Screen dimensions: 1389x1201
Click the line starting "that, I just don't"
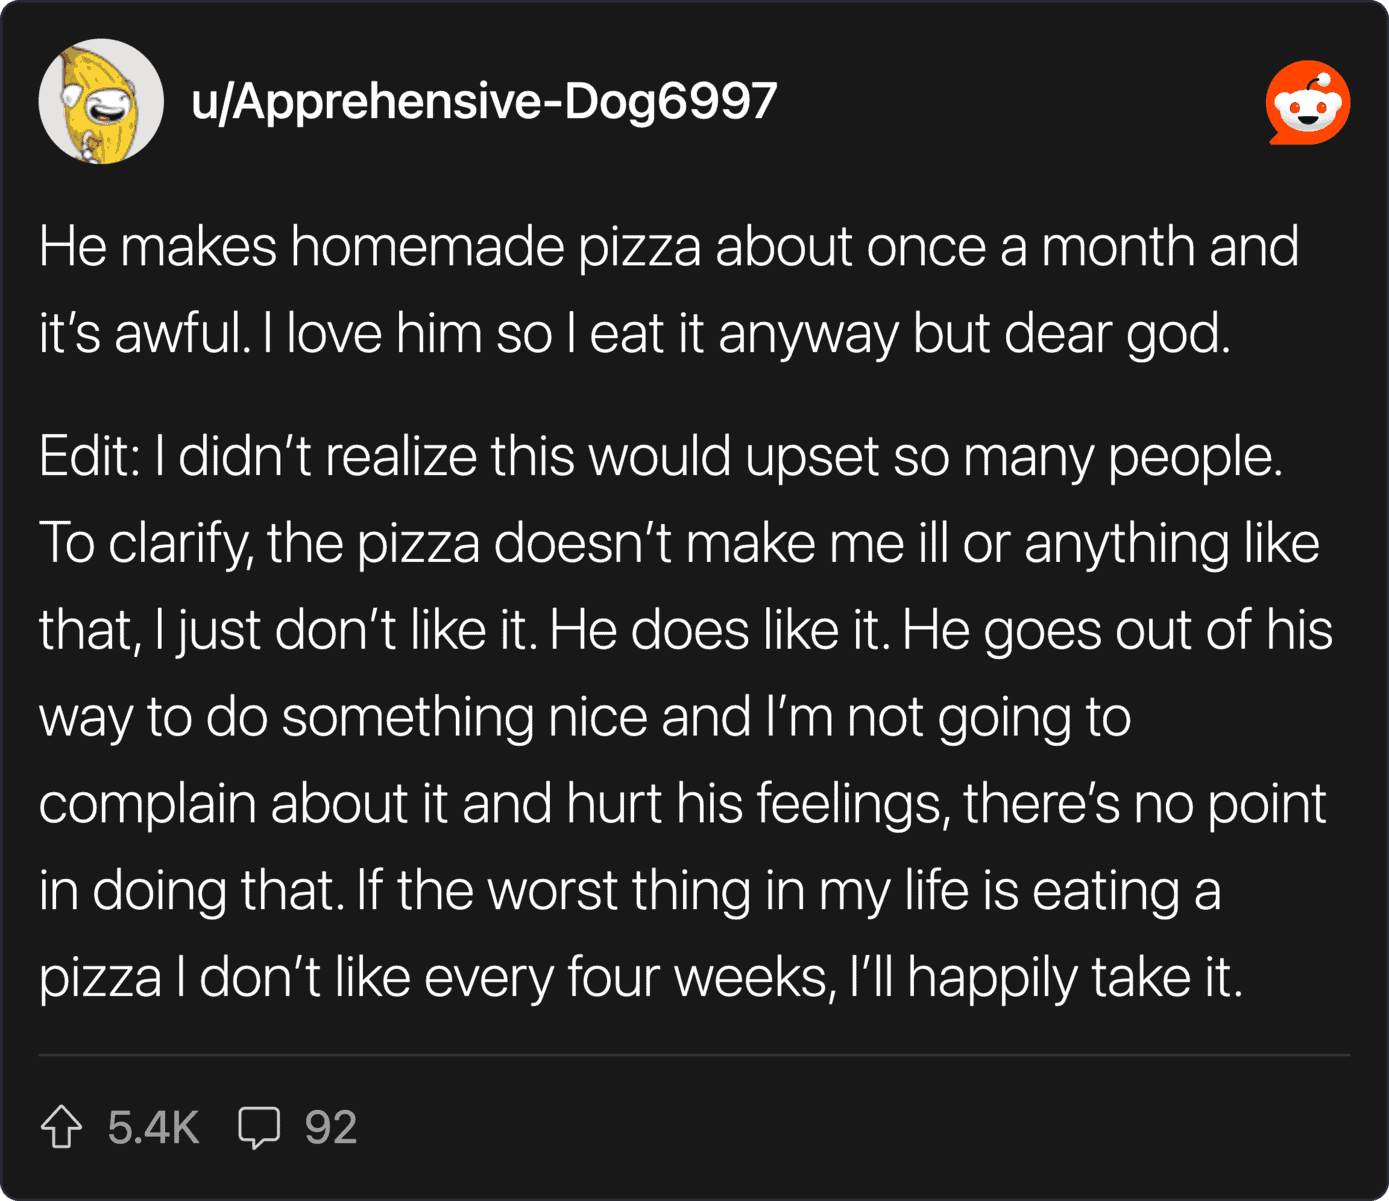tap(685, 631)
